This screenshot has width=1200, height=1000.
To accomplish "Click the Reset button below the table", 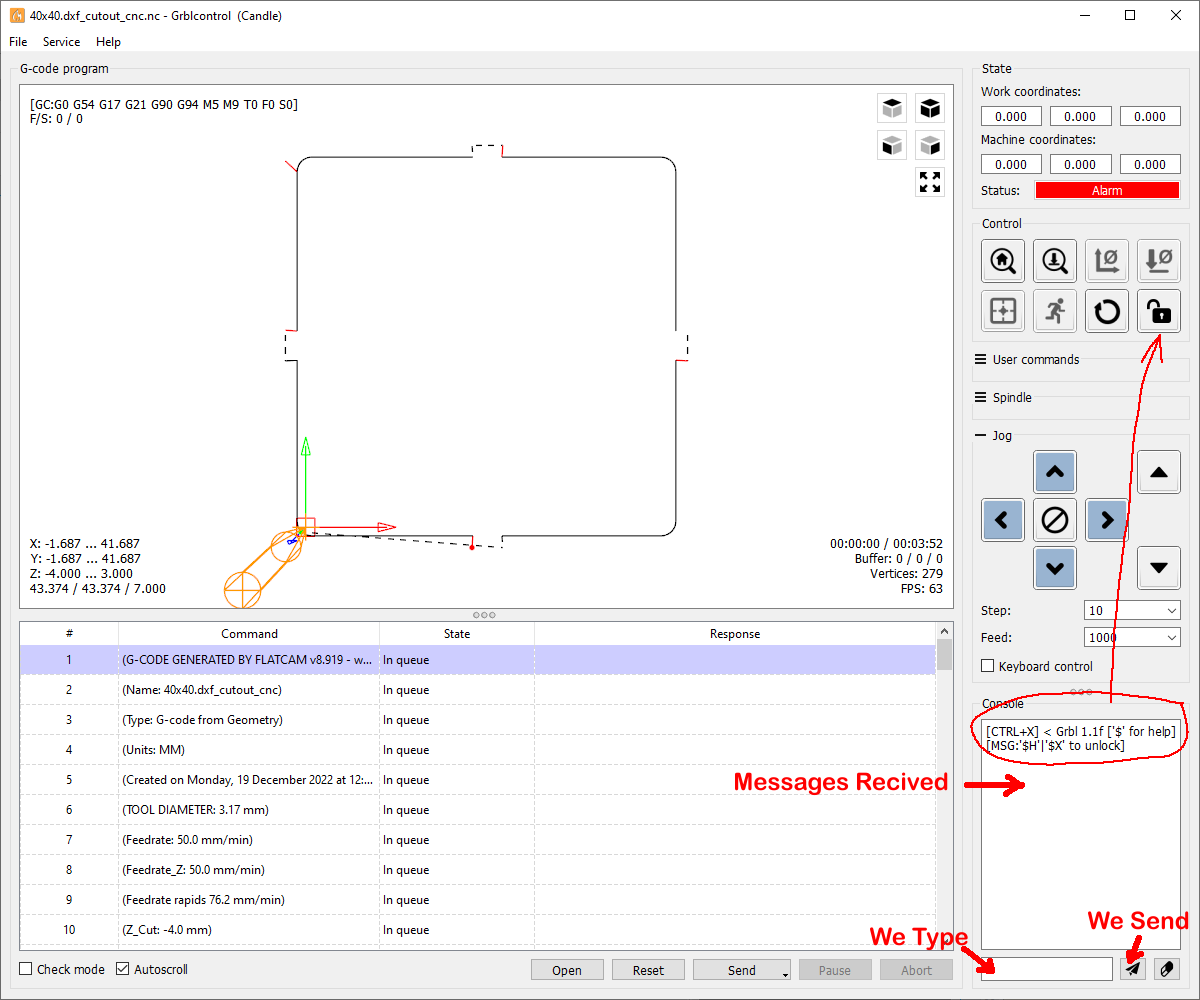I will (648, 970).
